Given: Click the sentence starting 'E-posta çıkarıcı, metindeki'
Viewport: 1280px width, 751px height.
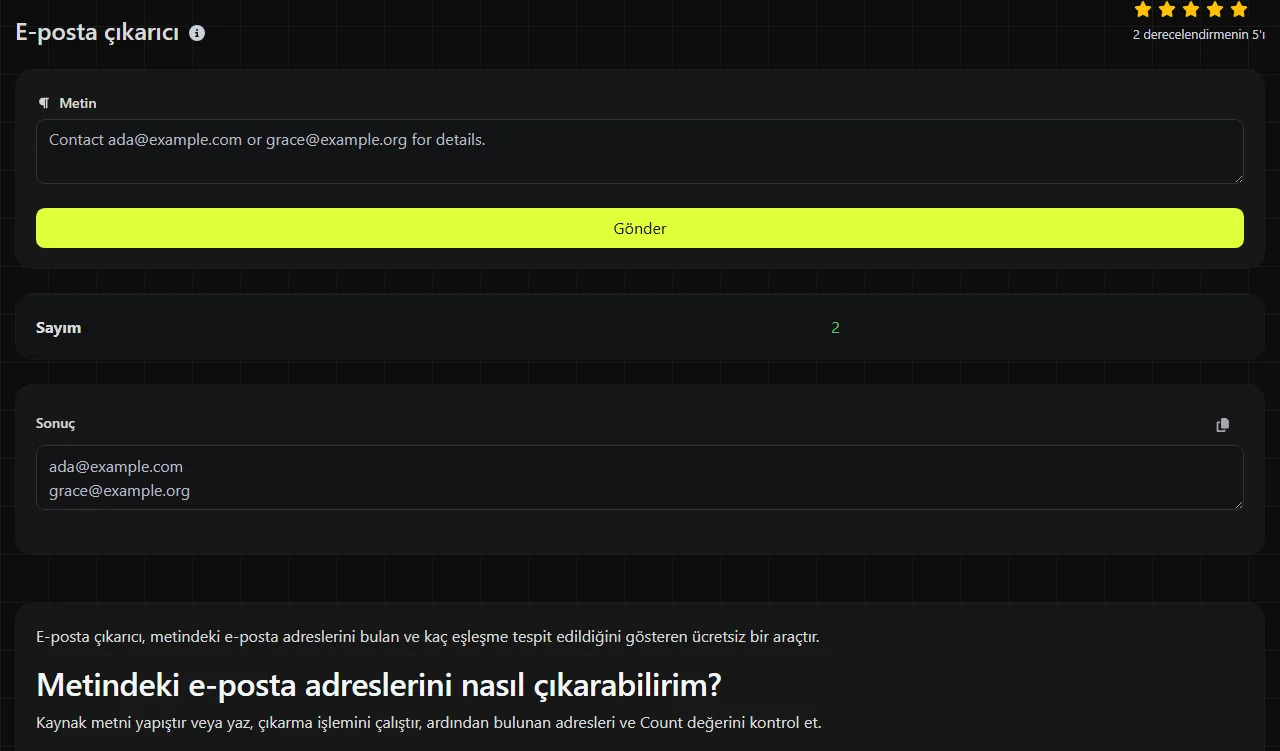Looking at the screenshot, I should click(428, 636).
